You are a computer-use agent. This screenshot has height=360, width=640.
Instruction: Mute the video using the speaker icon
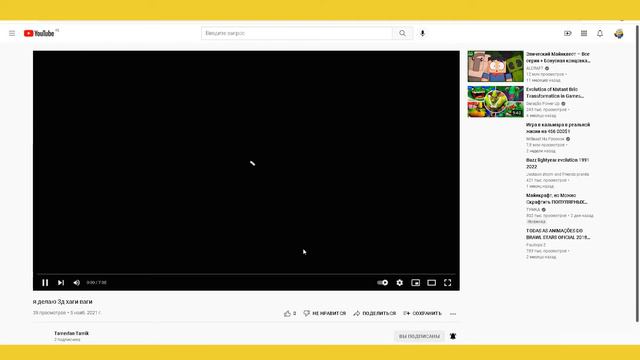pyautogui.click(x=76, y=282)
